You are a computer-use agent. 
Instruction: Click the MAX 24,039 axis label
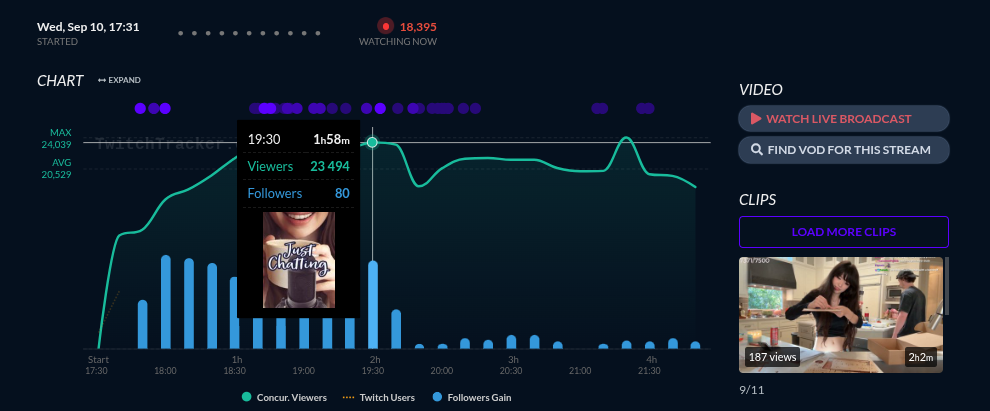pos(57,138)
